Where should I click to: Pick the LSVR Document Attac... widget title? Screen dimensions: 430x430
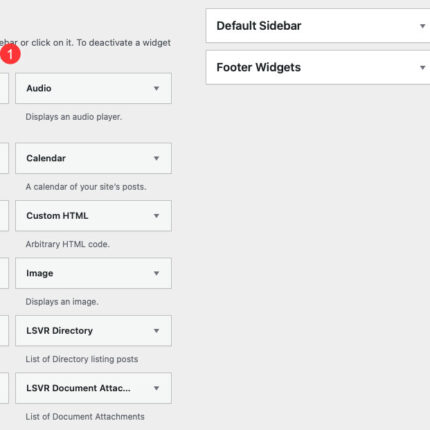(x=78, y=388)
